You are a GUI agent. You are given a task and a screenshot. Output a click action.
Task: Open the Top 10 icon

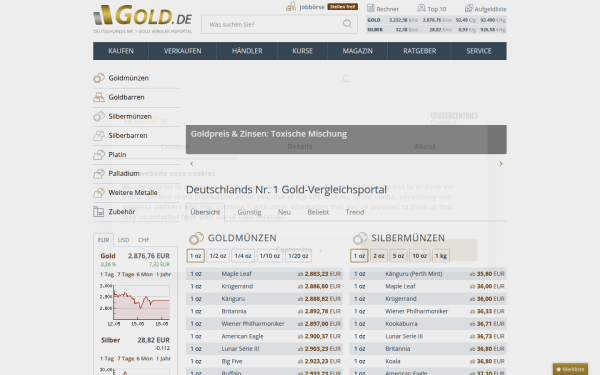click(x=421, y=8)
